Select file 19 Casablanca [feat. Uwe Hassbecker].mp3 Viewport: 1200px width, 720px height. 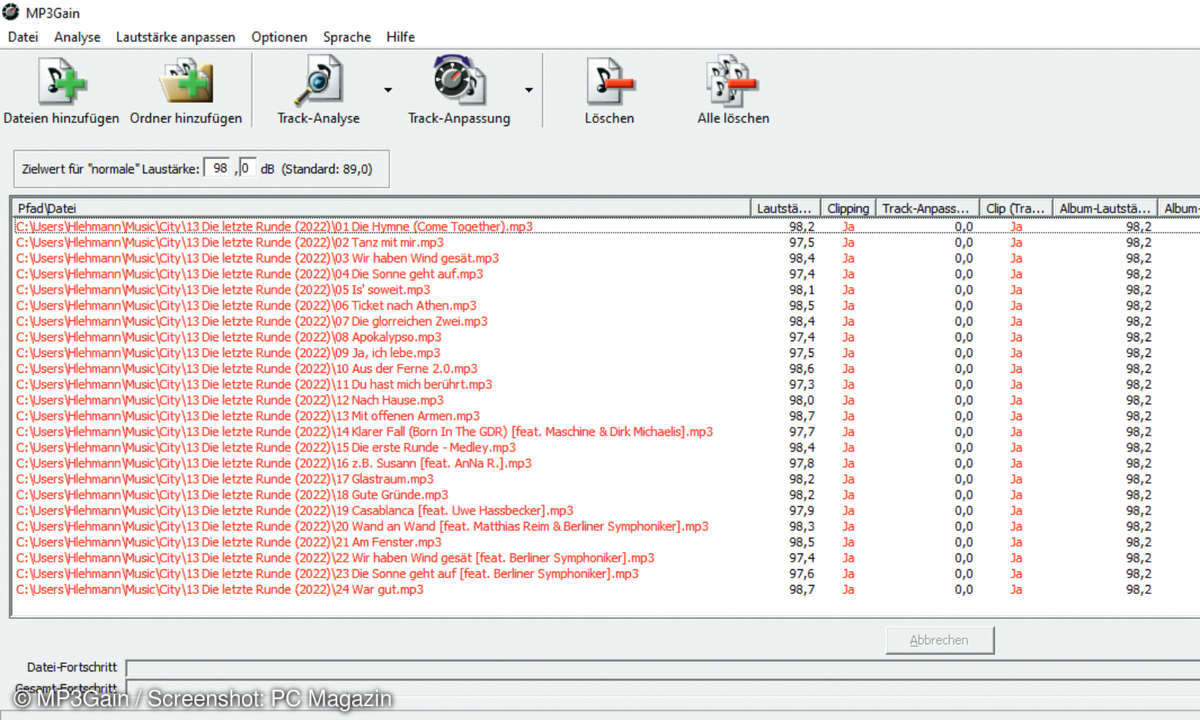pyautogui.click(x=295, y=511)
